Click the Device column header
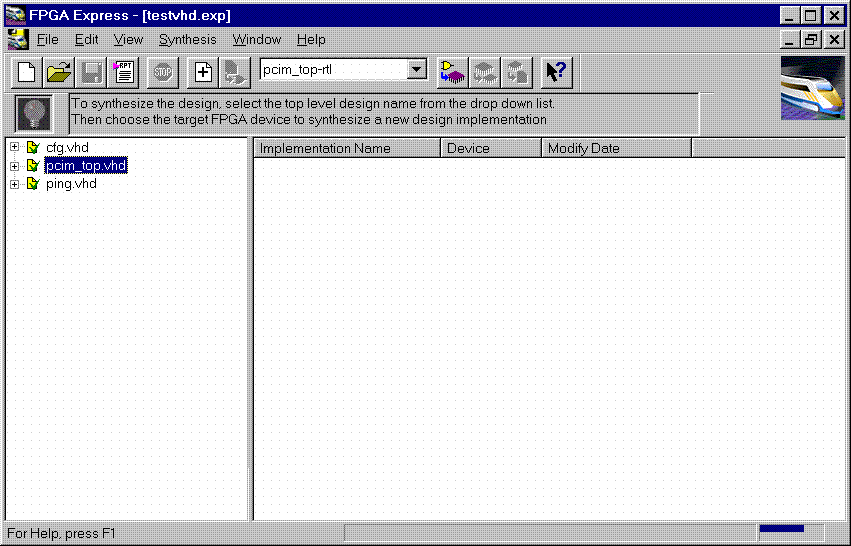 point(491,148)
